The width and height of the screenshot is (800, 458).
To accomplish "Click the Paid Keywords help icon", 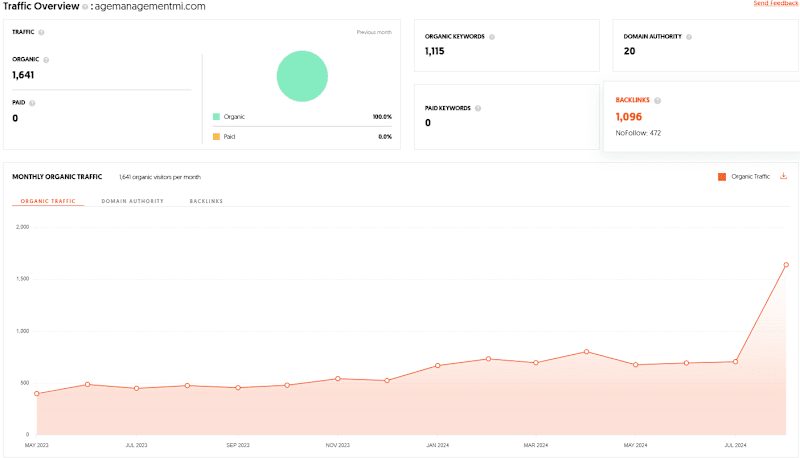I will [x=478, y=108].
